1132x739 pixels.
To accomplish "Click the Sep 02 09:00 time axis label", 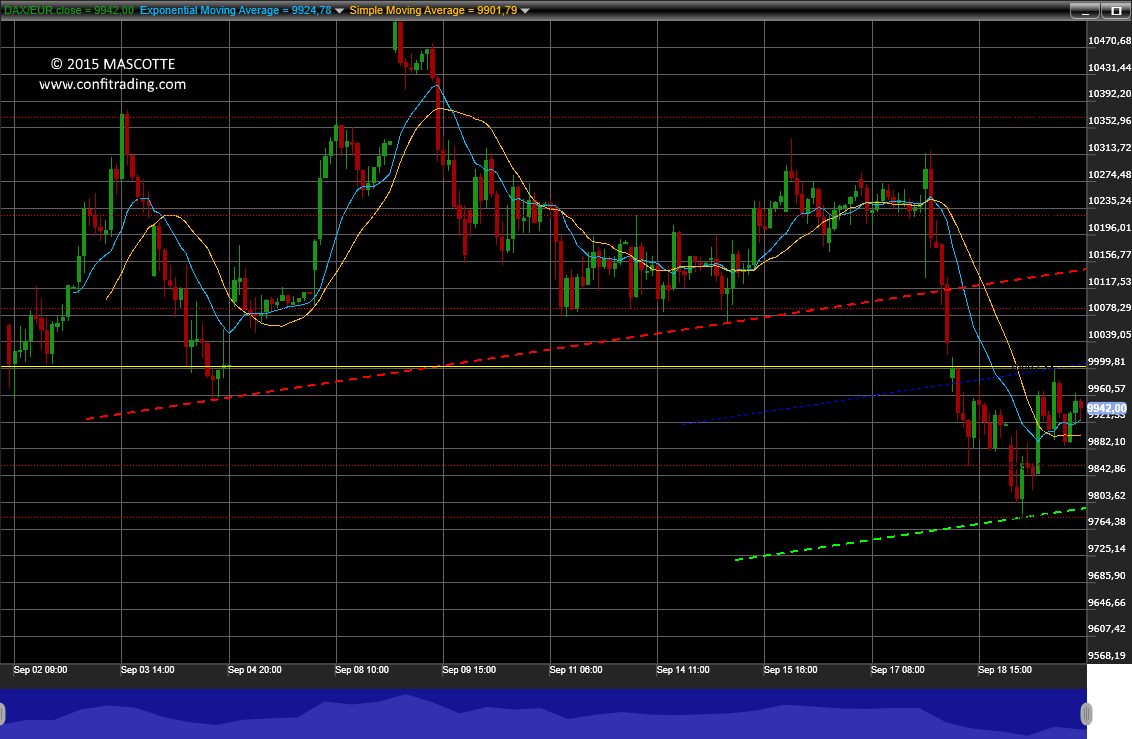I will click(x=40, y=670).
